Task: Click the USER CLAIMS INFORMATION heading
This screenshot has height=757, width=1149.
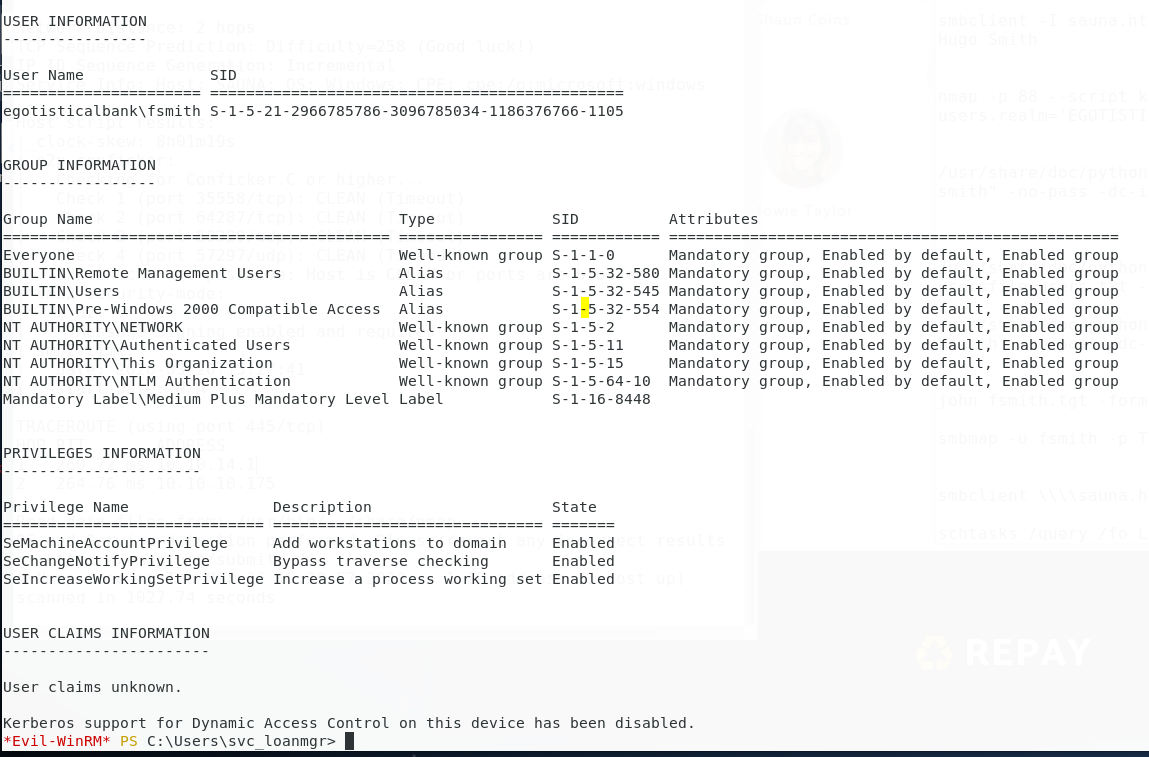Action: tap(106, 633)
